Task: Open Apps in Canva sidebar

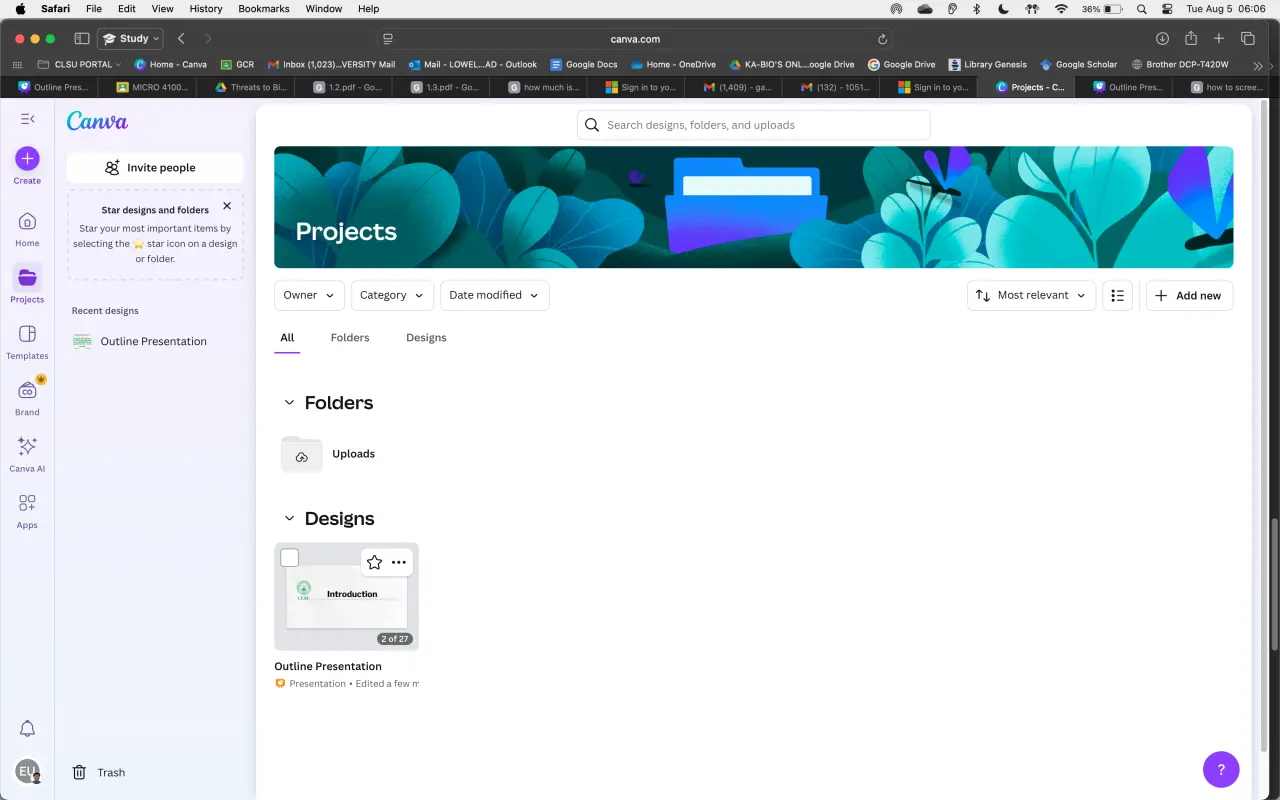Action: 27,511
